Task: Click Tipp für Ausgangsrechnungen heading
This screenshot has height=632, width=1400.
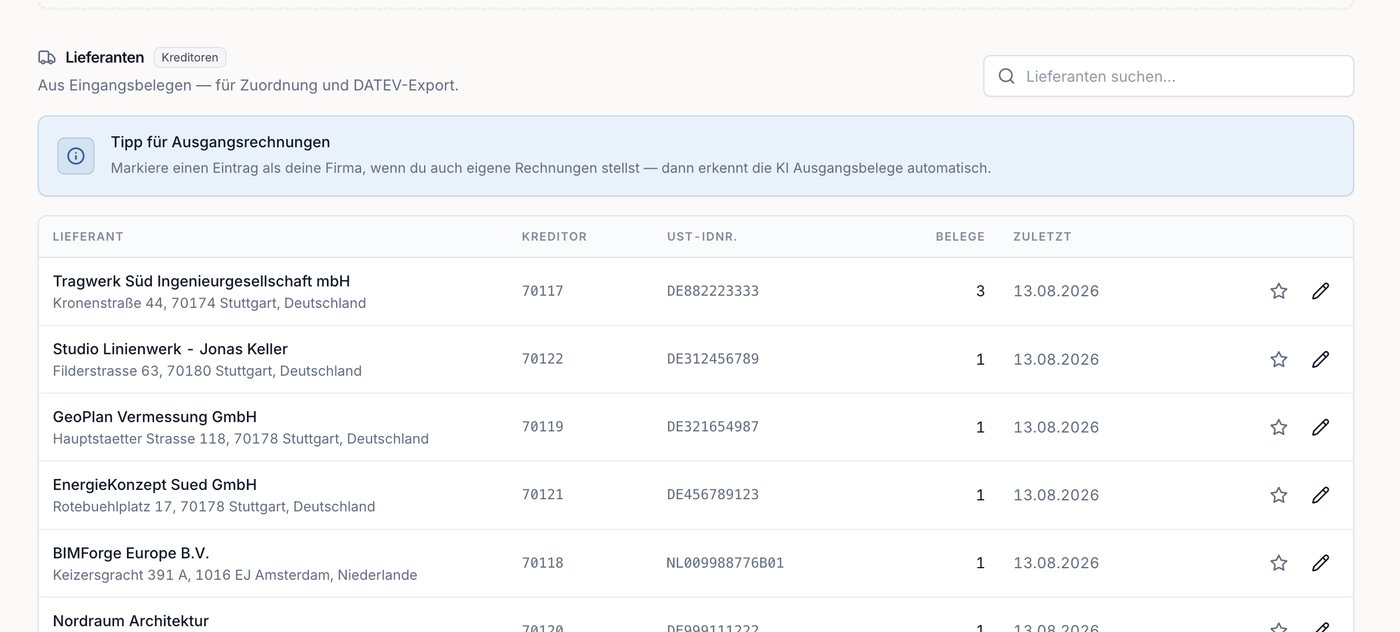Action: click(x=220, y=142)
